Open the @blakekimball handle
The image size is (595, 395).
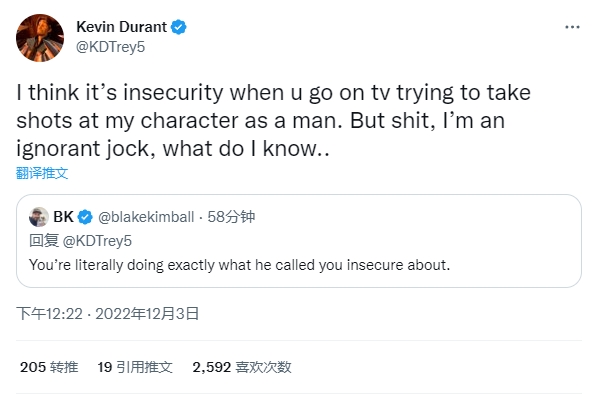146,217
